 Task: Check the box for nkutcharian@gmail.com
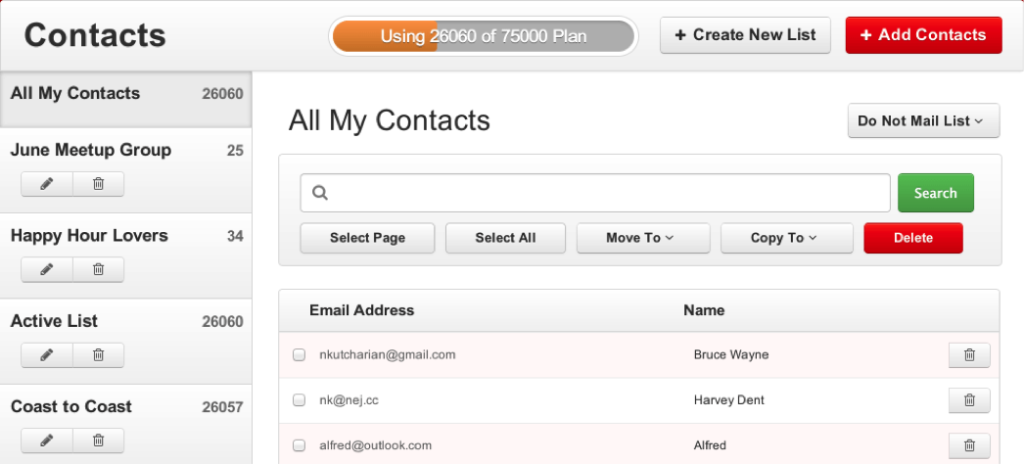(x=299, y=355)
